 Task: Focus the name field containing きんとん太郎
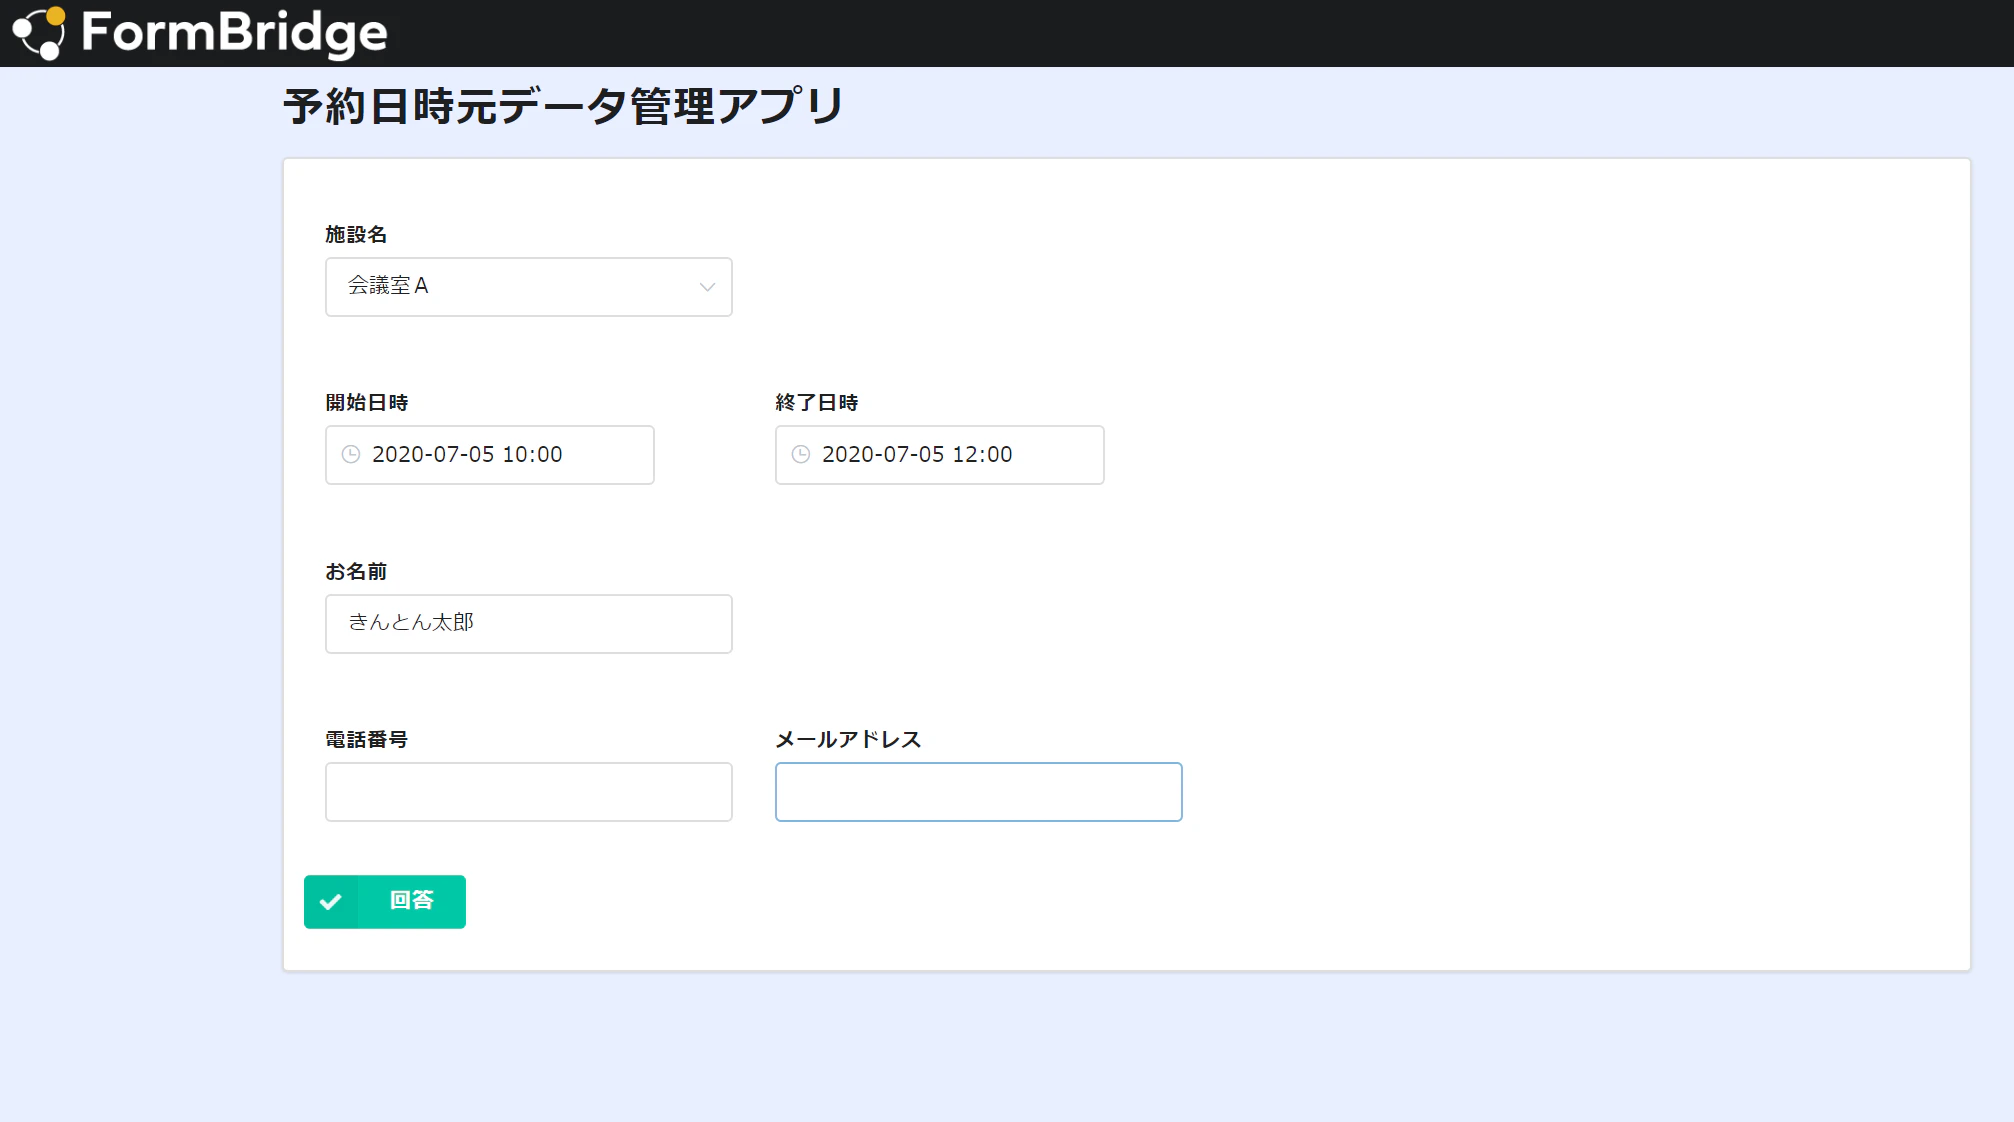click(528, 624)
